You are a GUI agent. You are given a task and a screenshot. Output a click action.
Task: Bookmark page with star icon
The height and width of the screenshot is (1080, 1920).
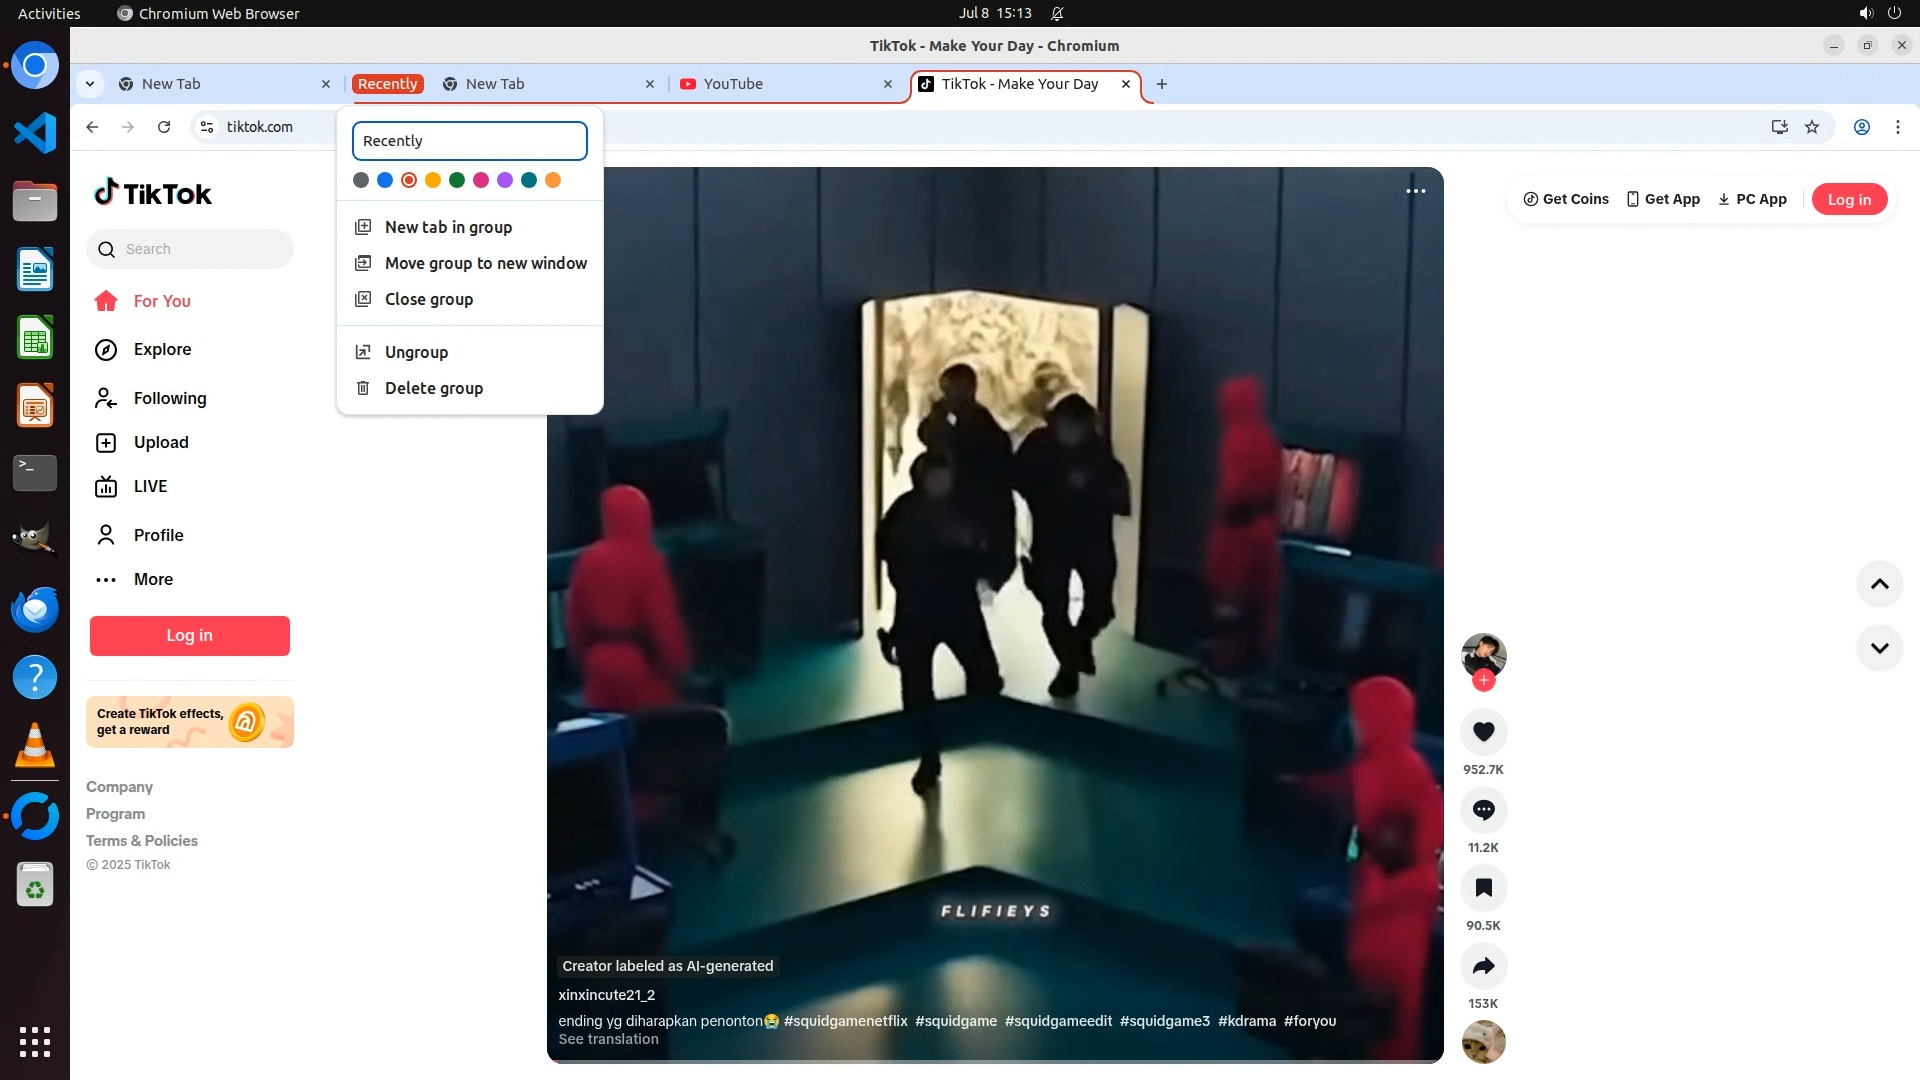click(1811, 127)
